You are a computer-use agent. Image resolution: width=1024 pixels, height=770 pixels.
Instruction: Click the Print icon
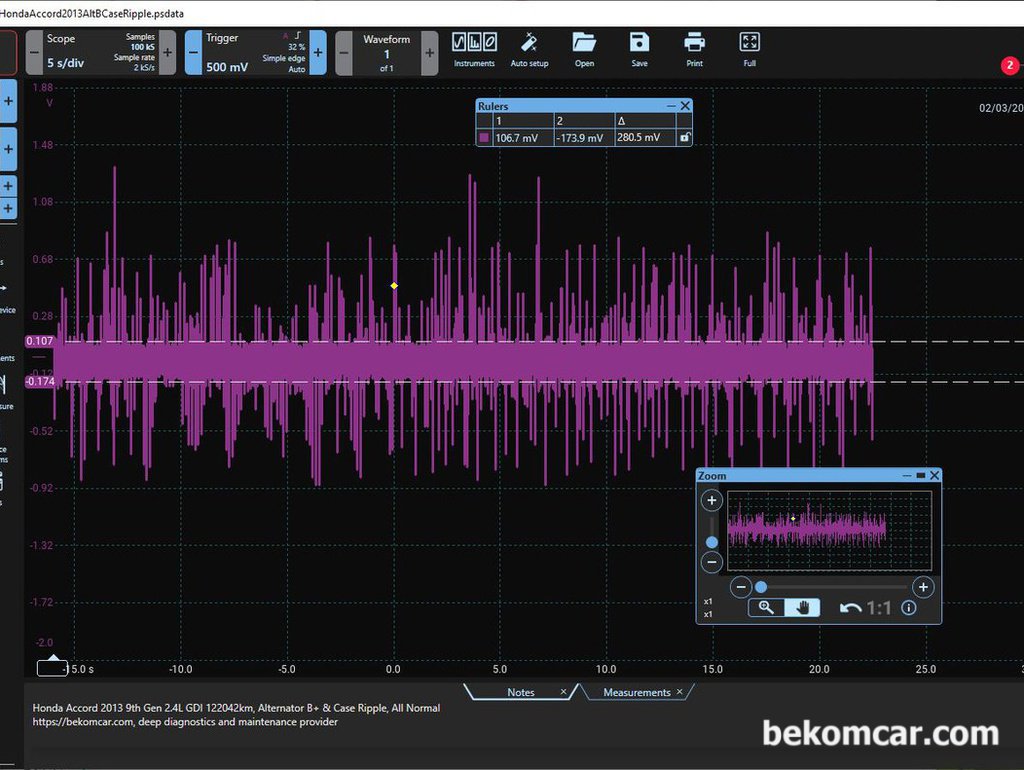tap(694, 50)
